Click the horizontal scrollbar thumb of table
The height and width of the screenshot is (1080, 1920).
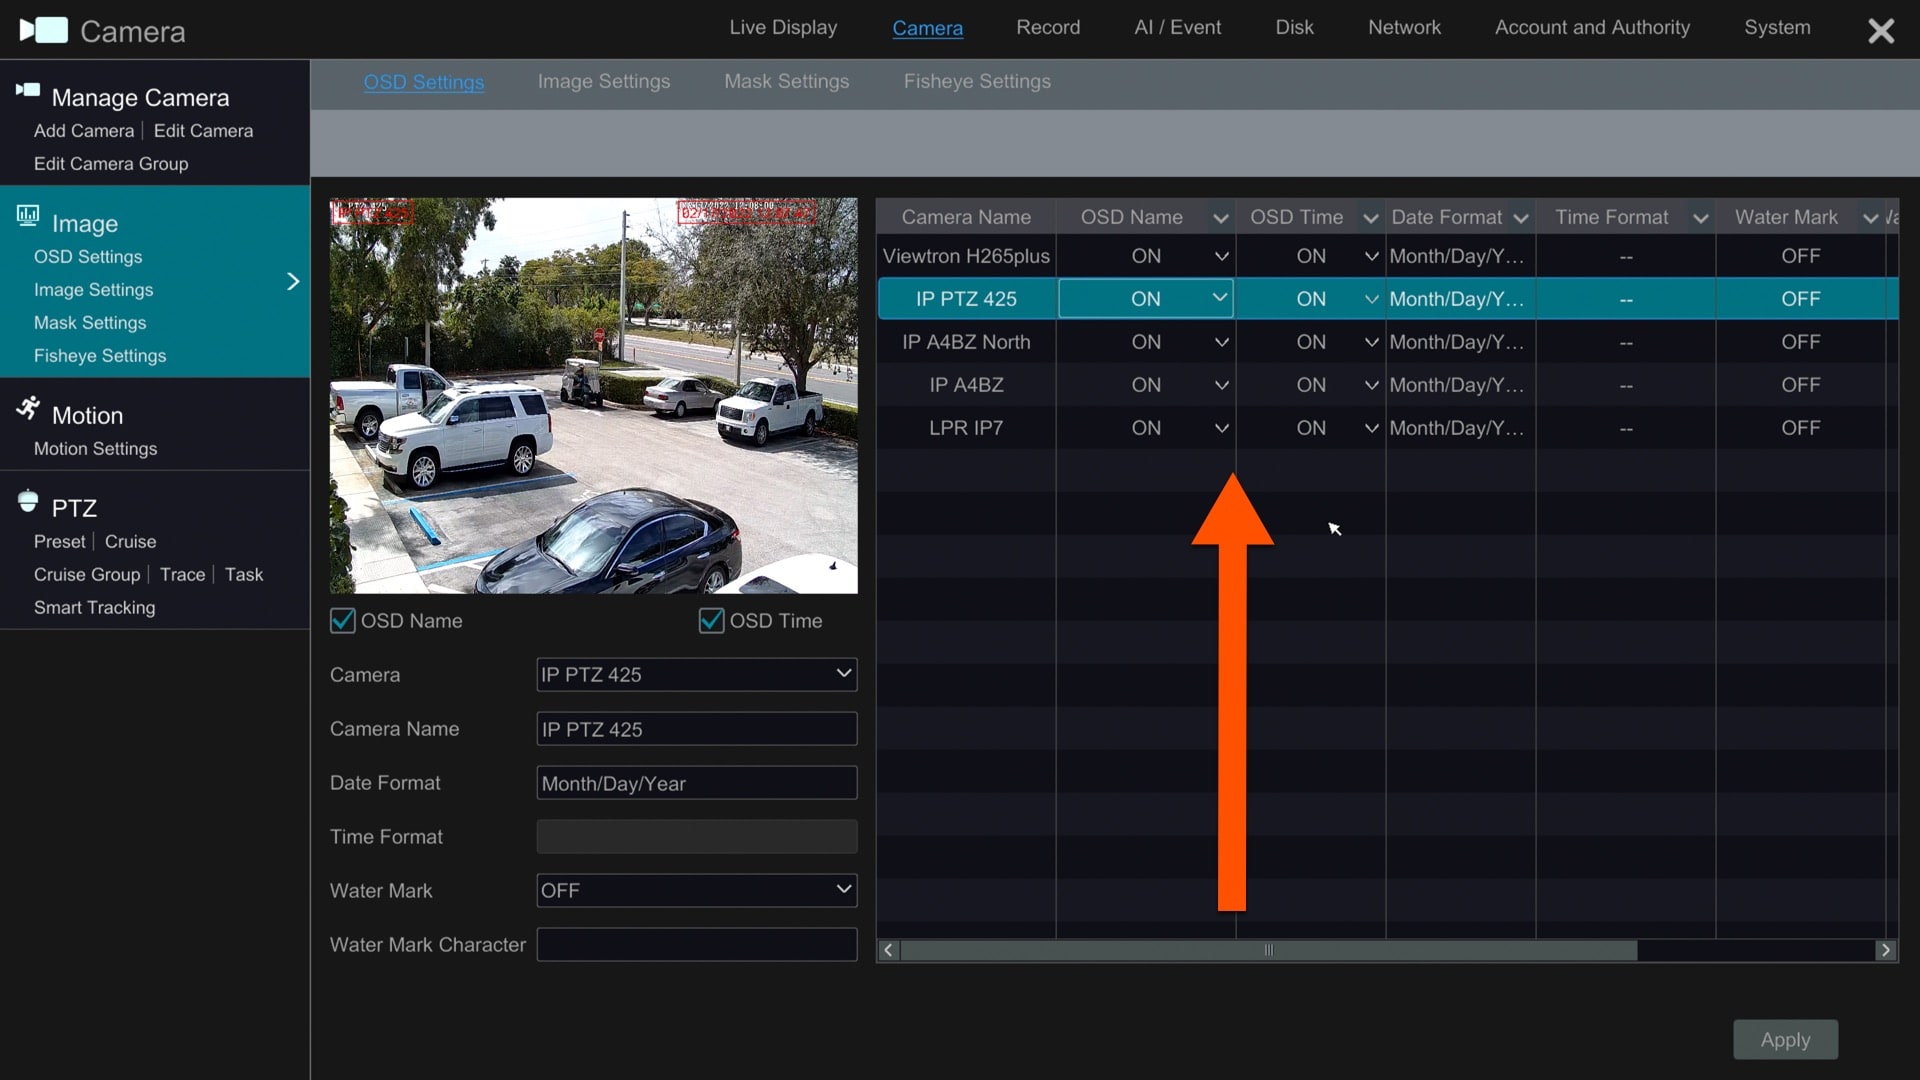click(1268, 950)
